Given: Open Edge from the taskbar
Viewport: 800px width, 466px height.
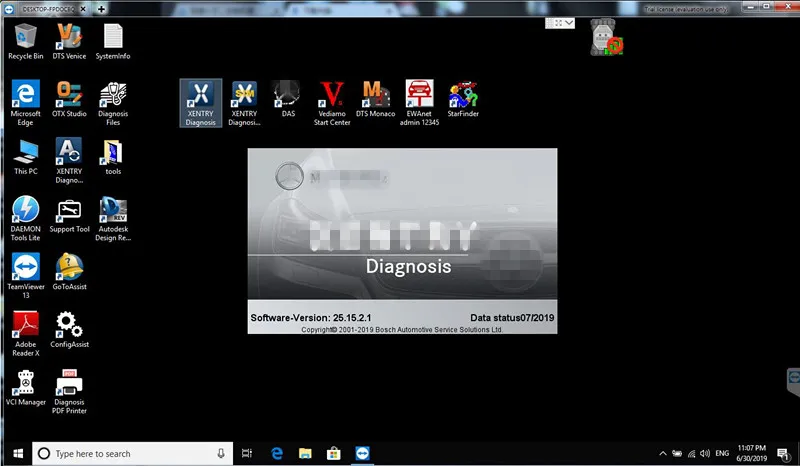Looking at the screenshot, I should [x=277, y=453].
